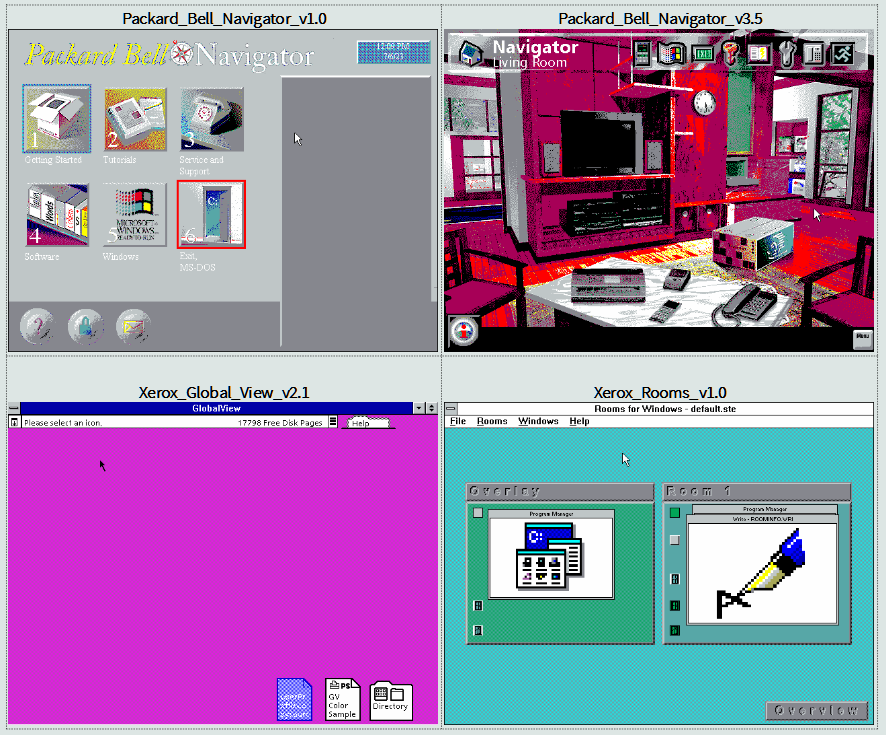Click the round info icon in Living Room
The height and width of the screenshot is (735, 886).
[464, 330]
